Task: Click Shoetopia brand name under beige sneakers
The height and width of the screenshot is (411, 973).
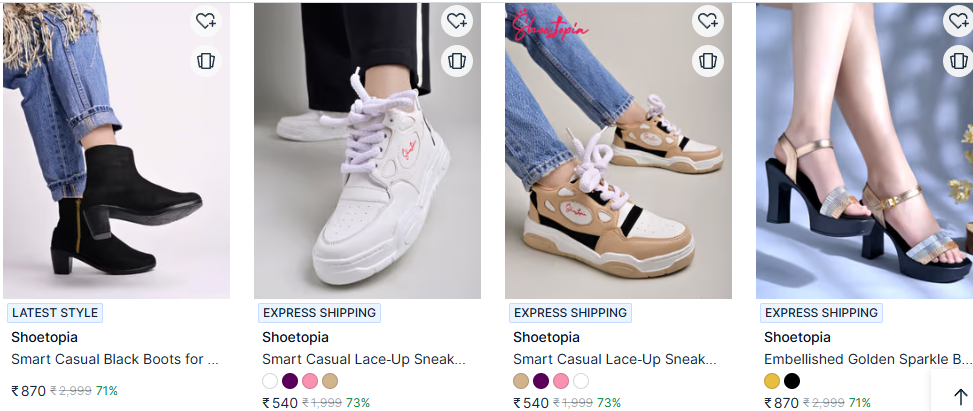Action: coord(546,337)
